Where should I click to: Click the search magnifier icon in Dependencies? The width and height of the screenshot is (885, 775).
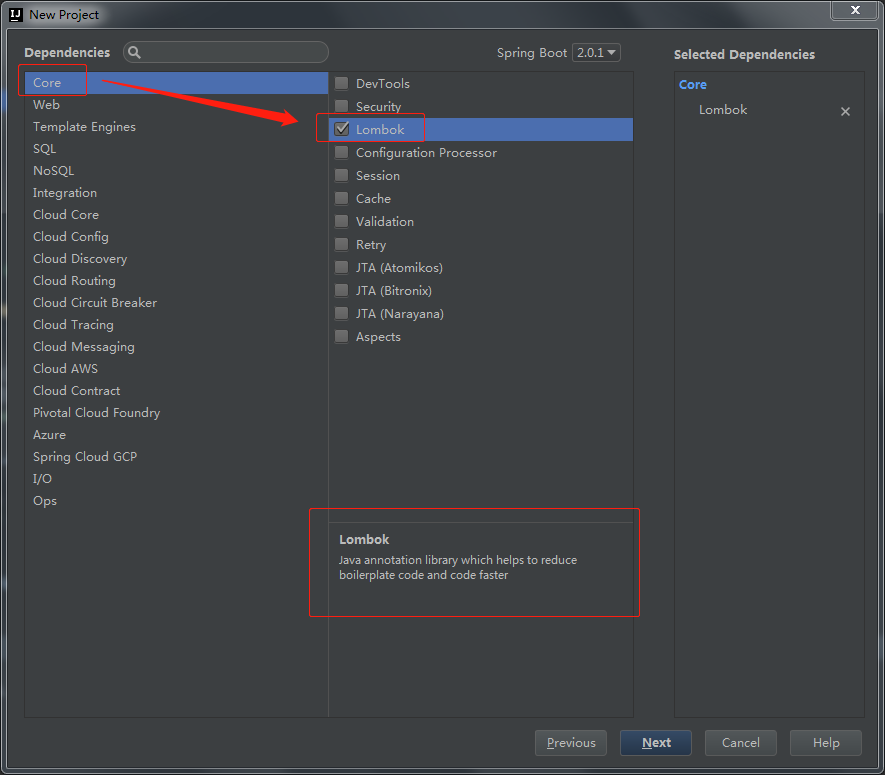point(134,52)
